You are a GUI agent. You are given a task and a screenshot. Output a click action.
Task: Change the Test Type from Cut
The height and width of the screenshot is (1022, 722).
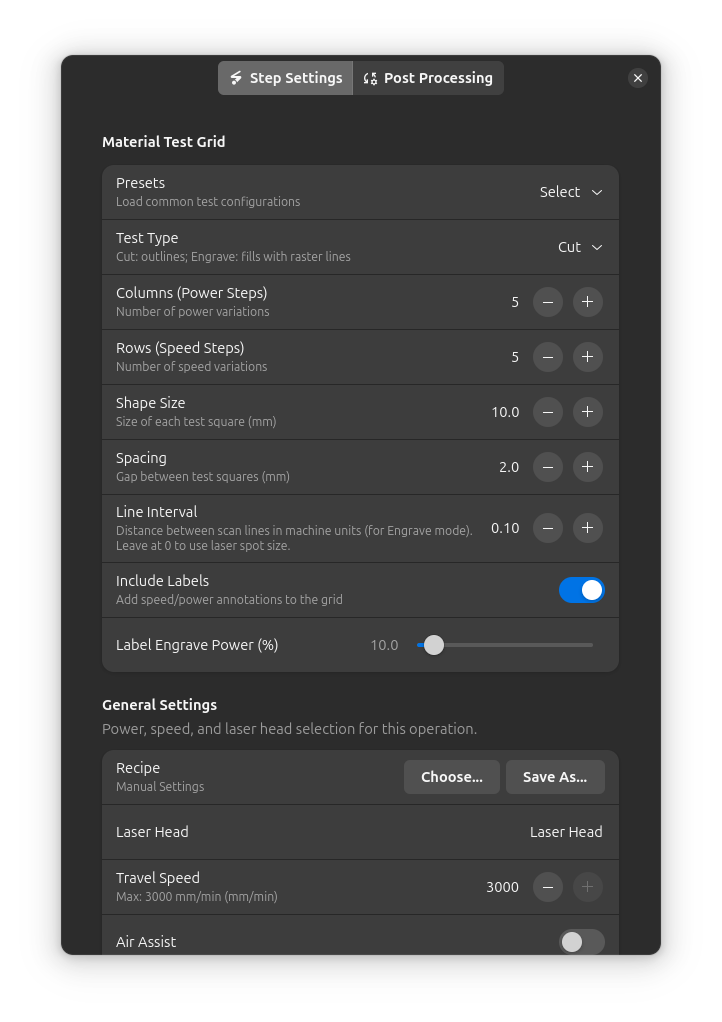click(580, 246)
